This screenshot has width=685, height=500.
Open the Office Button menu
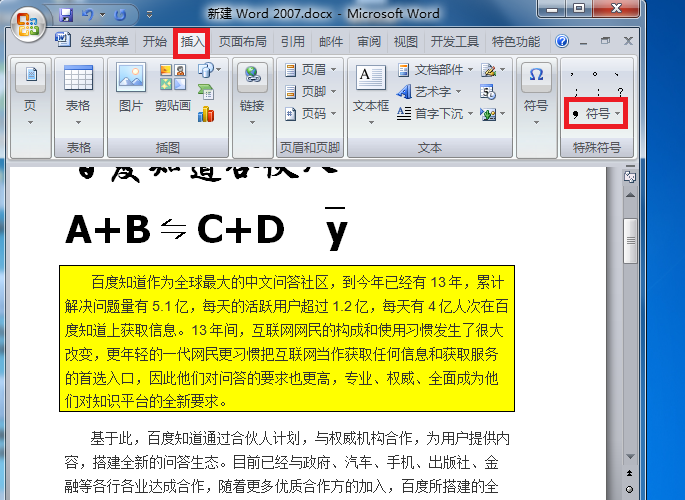coord(28,24)
